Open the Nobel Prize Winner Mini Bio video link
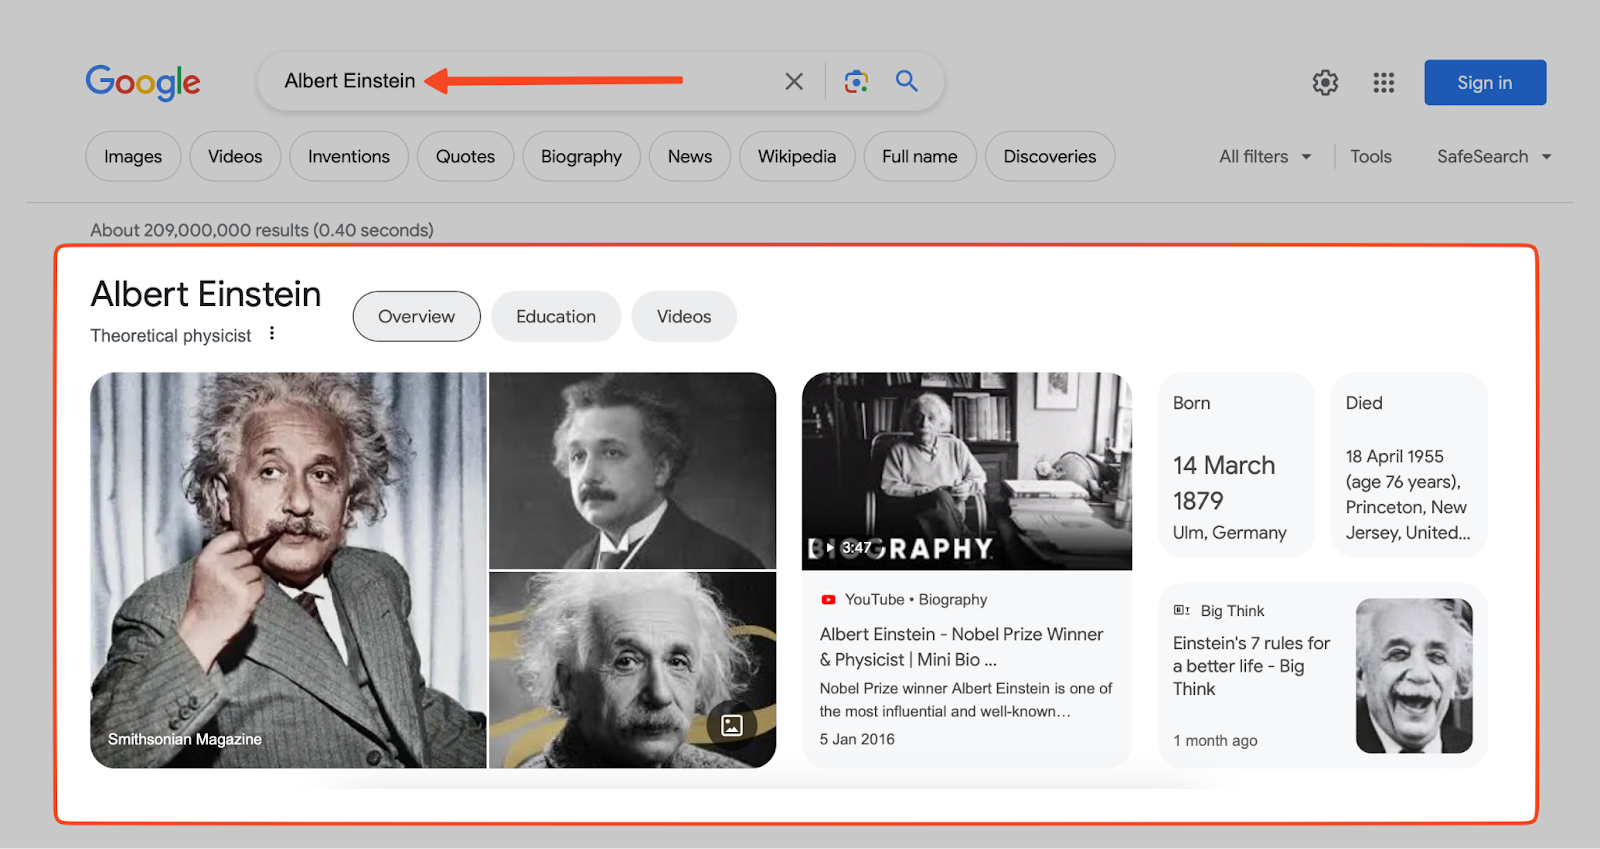The width and height of the screenshot is (1600, 849). pyautogui.click(x=961, y=647)
